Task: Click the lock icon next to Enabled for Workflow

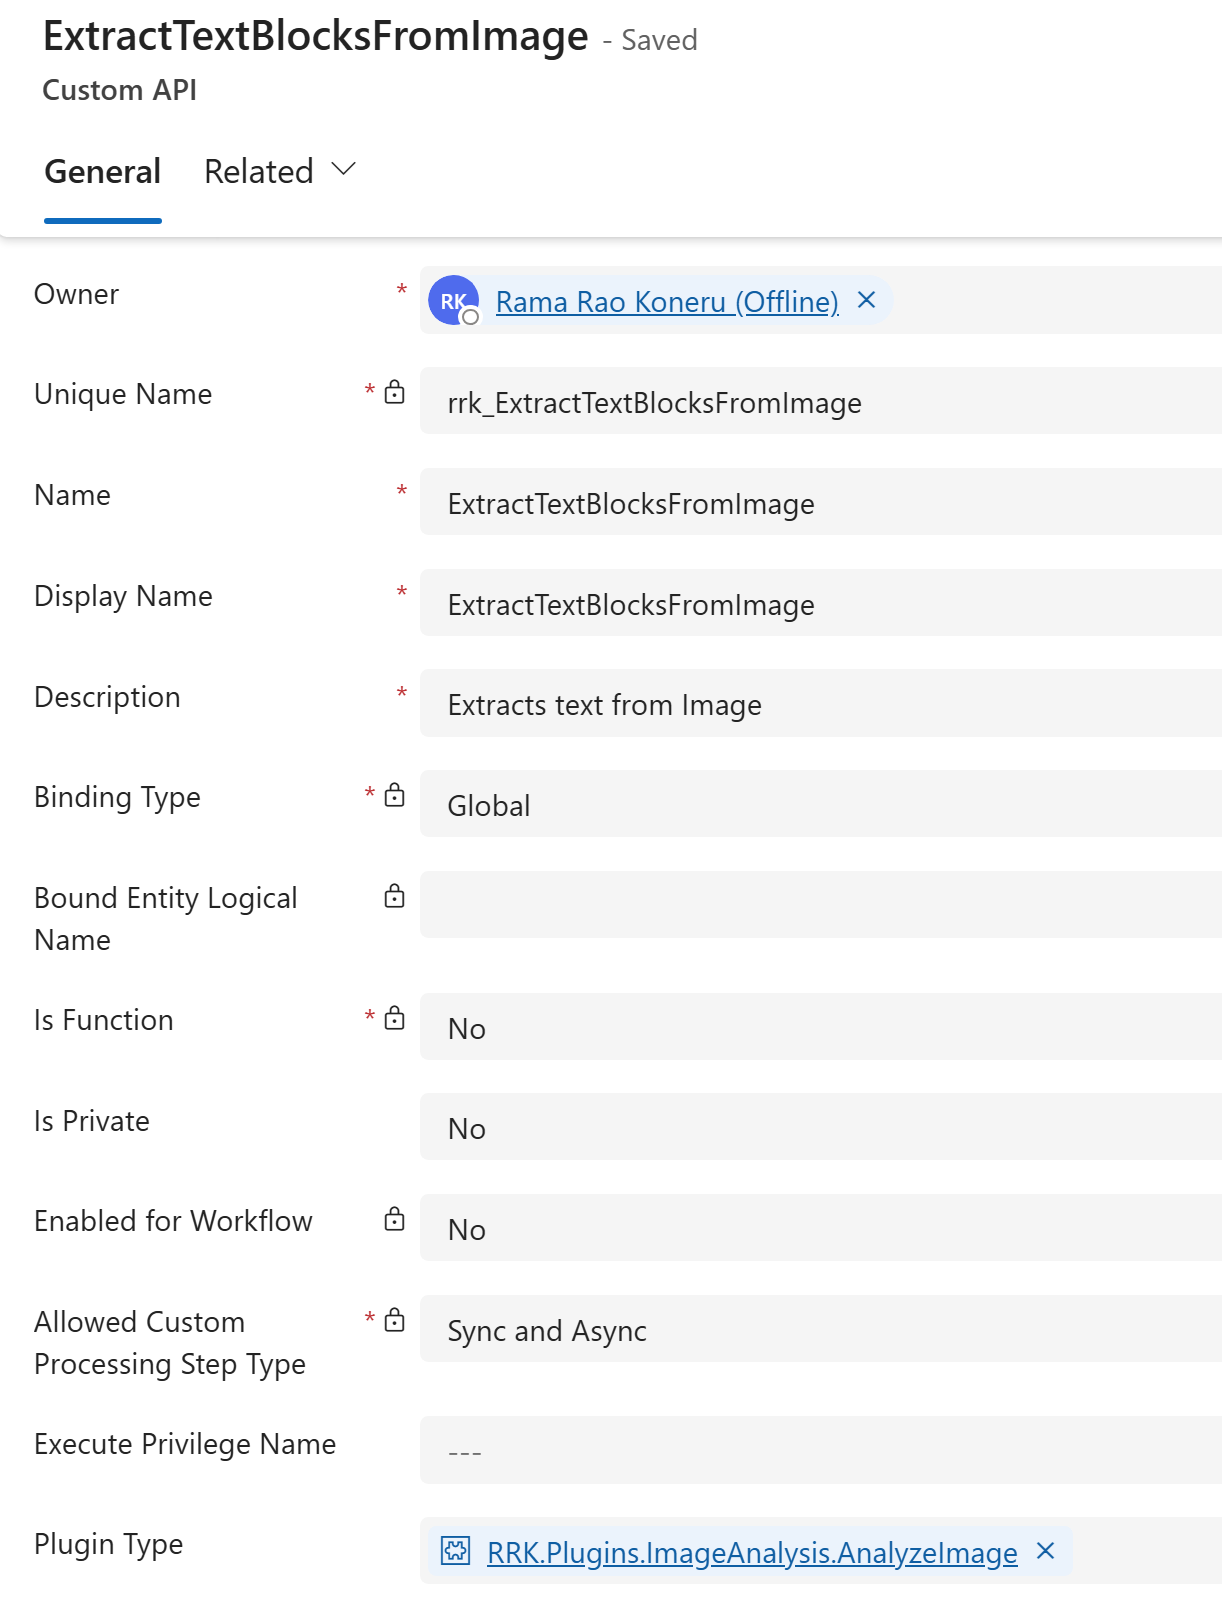Action: pos(395,1219)
